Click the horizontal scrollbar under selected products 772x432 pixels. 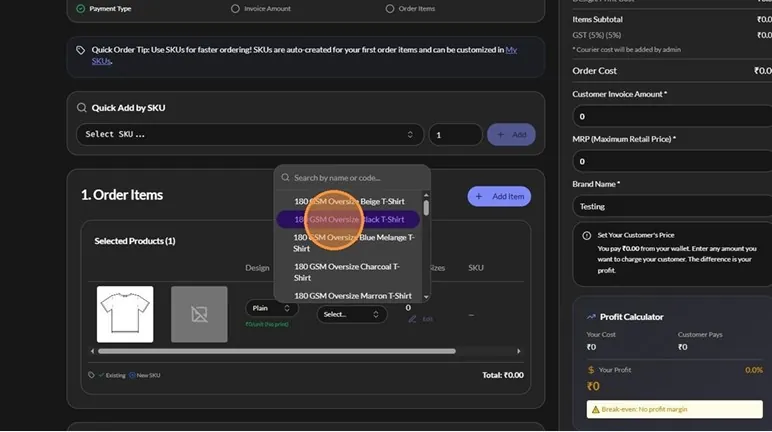pos(277,351)
